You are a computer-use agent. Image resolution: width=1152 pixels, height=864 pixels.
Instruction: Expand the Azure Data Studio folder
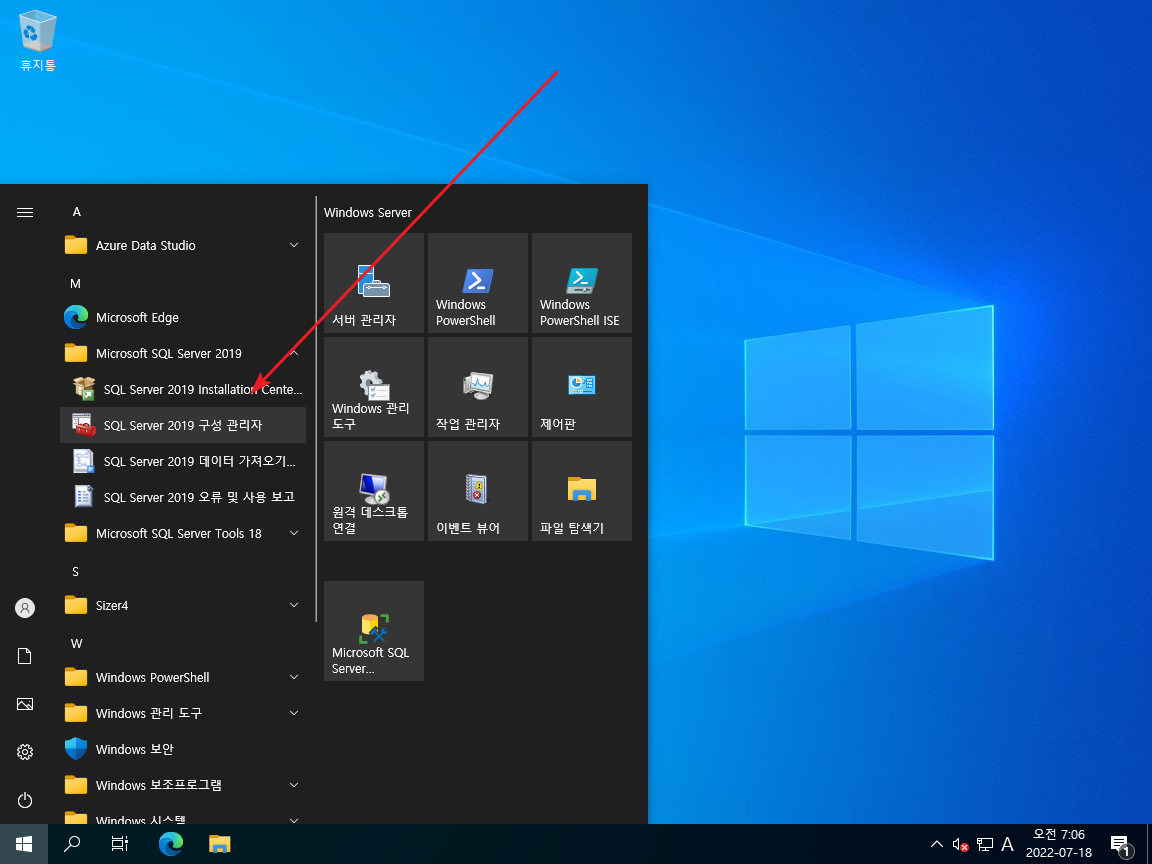click(x=183, y=245)
